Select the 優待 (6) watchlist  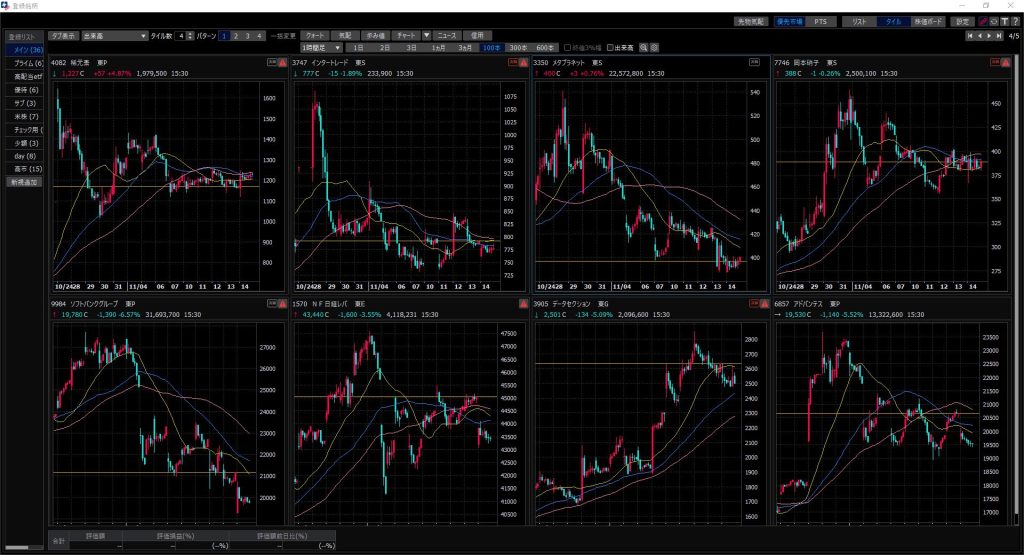point(25,89)
